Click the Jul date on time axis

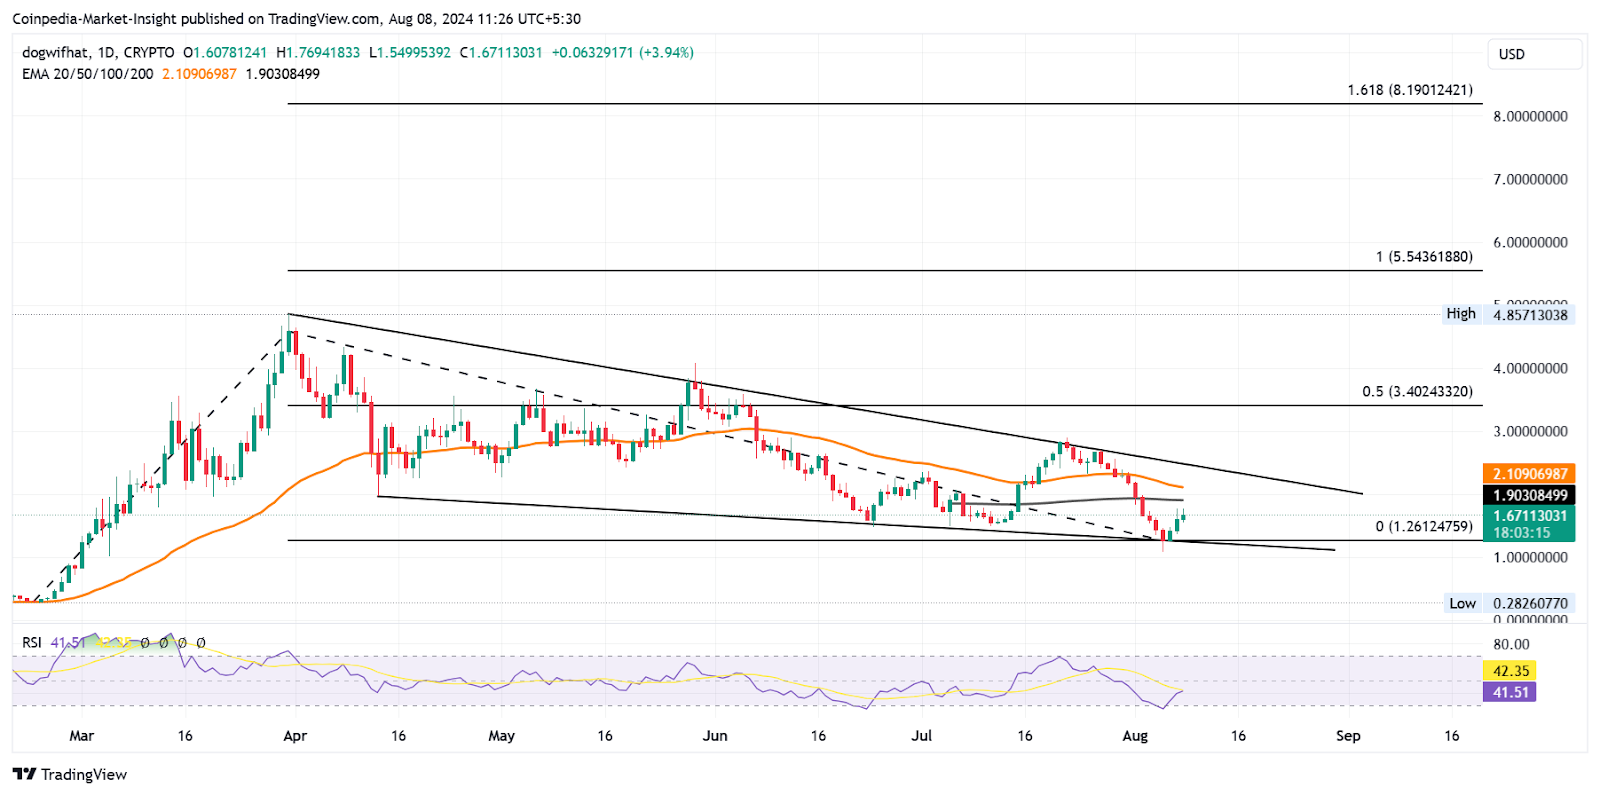tap(922, 736)
